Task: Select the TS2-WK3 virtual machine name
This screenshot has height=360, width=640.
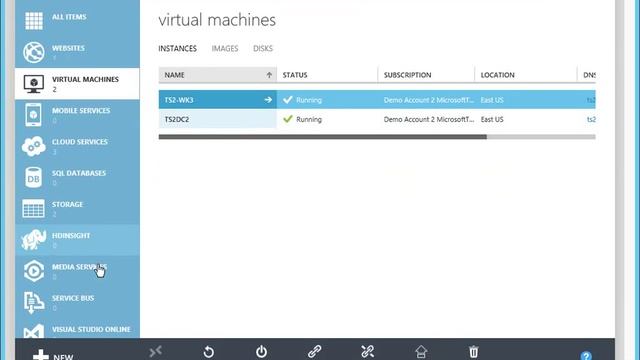Action: (179, 100)
